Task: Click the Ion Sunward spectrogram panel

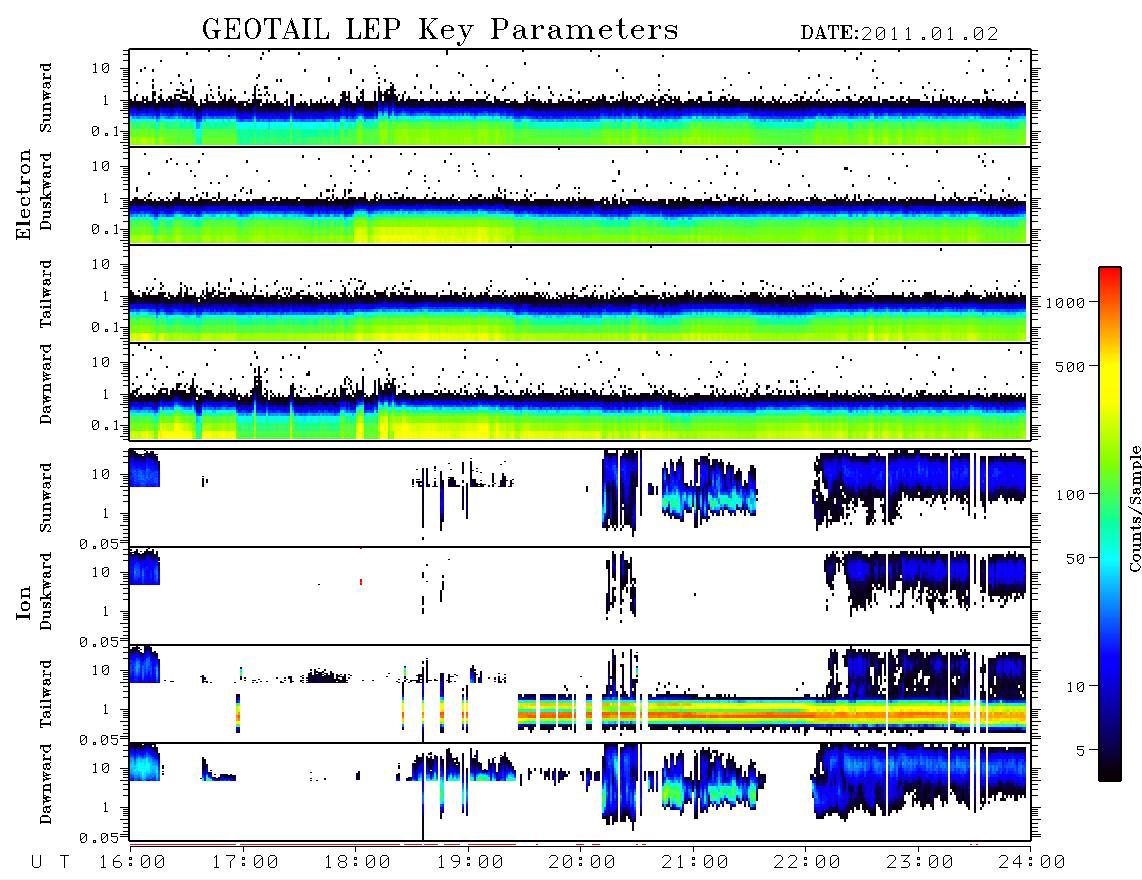Action: [x=580, y=498]
